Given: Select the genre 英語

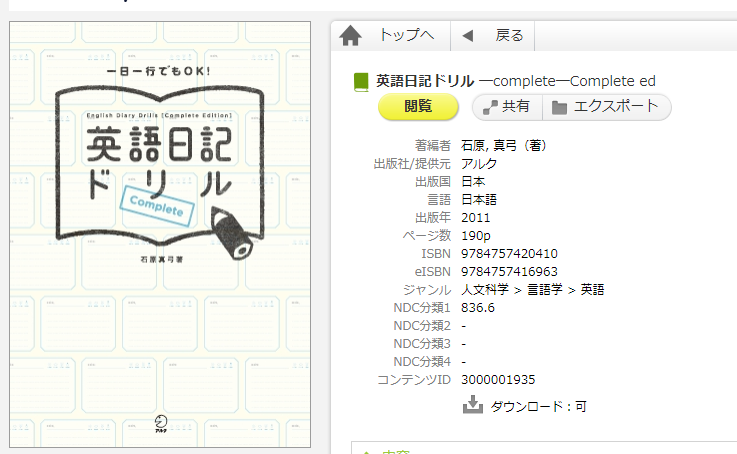Looking at the screenshot, I should (592, 290).
